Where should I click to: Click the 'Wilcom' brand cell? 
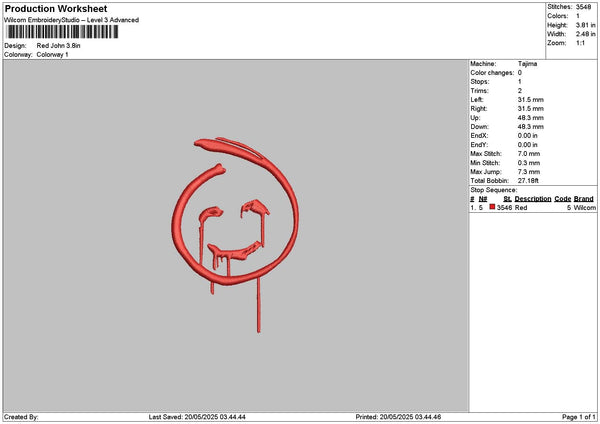click(584, 208)
